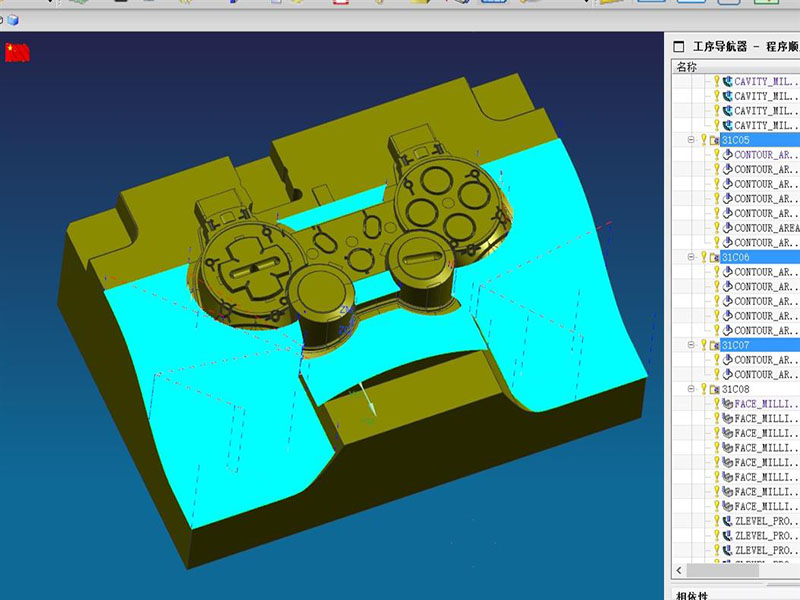Open the 相依性 panel section
Screen dimensions: 800x600
pyautogui.click(x=692, y=596)
